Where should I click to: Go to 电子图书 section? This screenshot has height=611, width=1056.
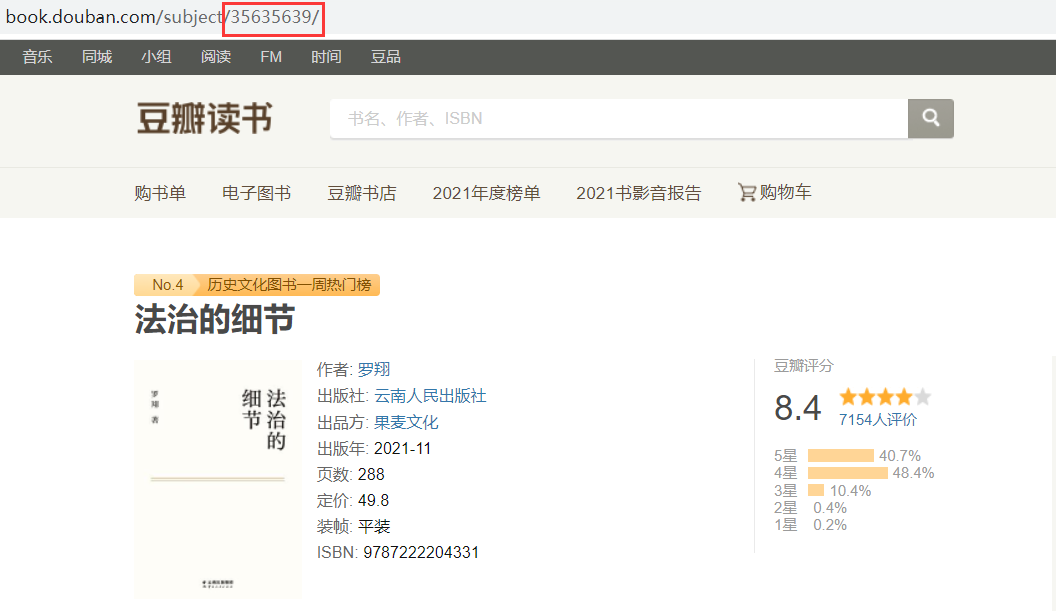257,193
